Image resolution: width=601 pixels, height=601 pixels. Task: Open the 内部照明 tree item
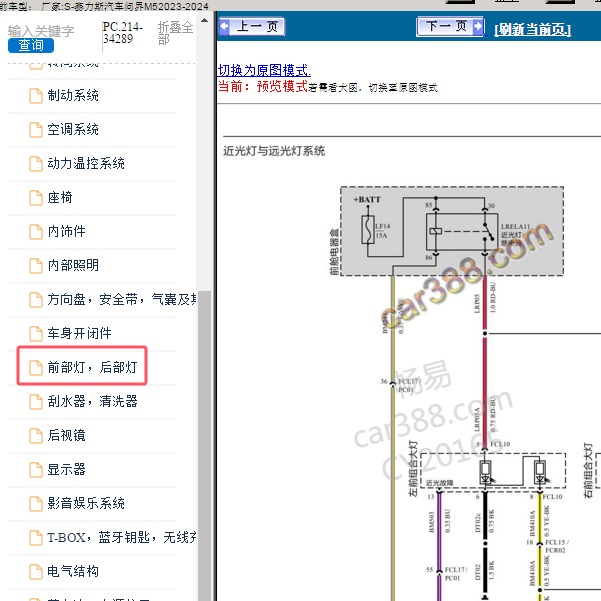(x=73, y=265)
